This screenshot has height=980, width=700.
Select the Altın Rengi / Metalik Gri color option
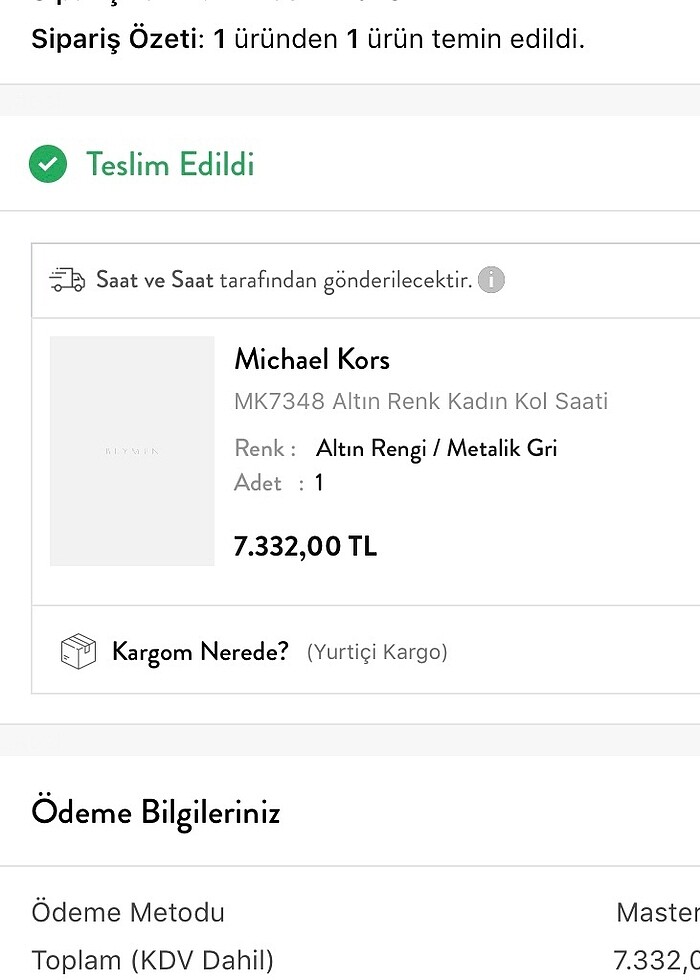pyautogui.click(x=437, y=448)
